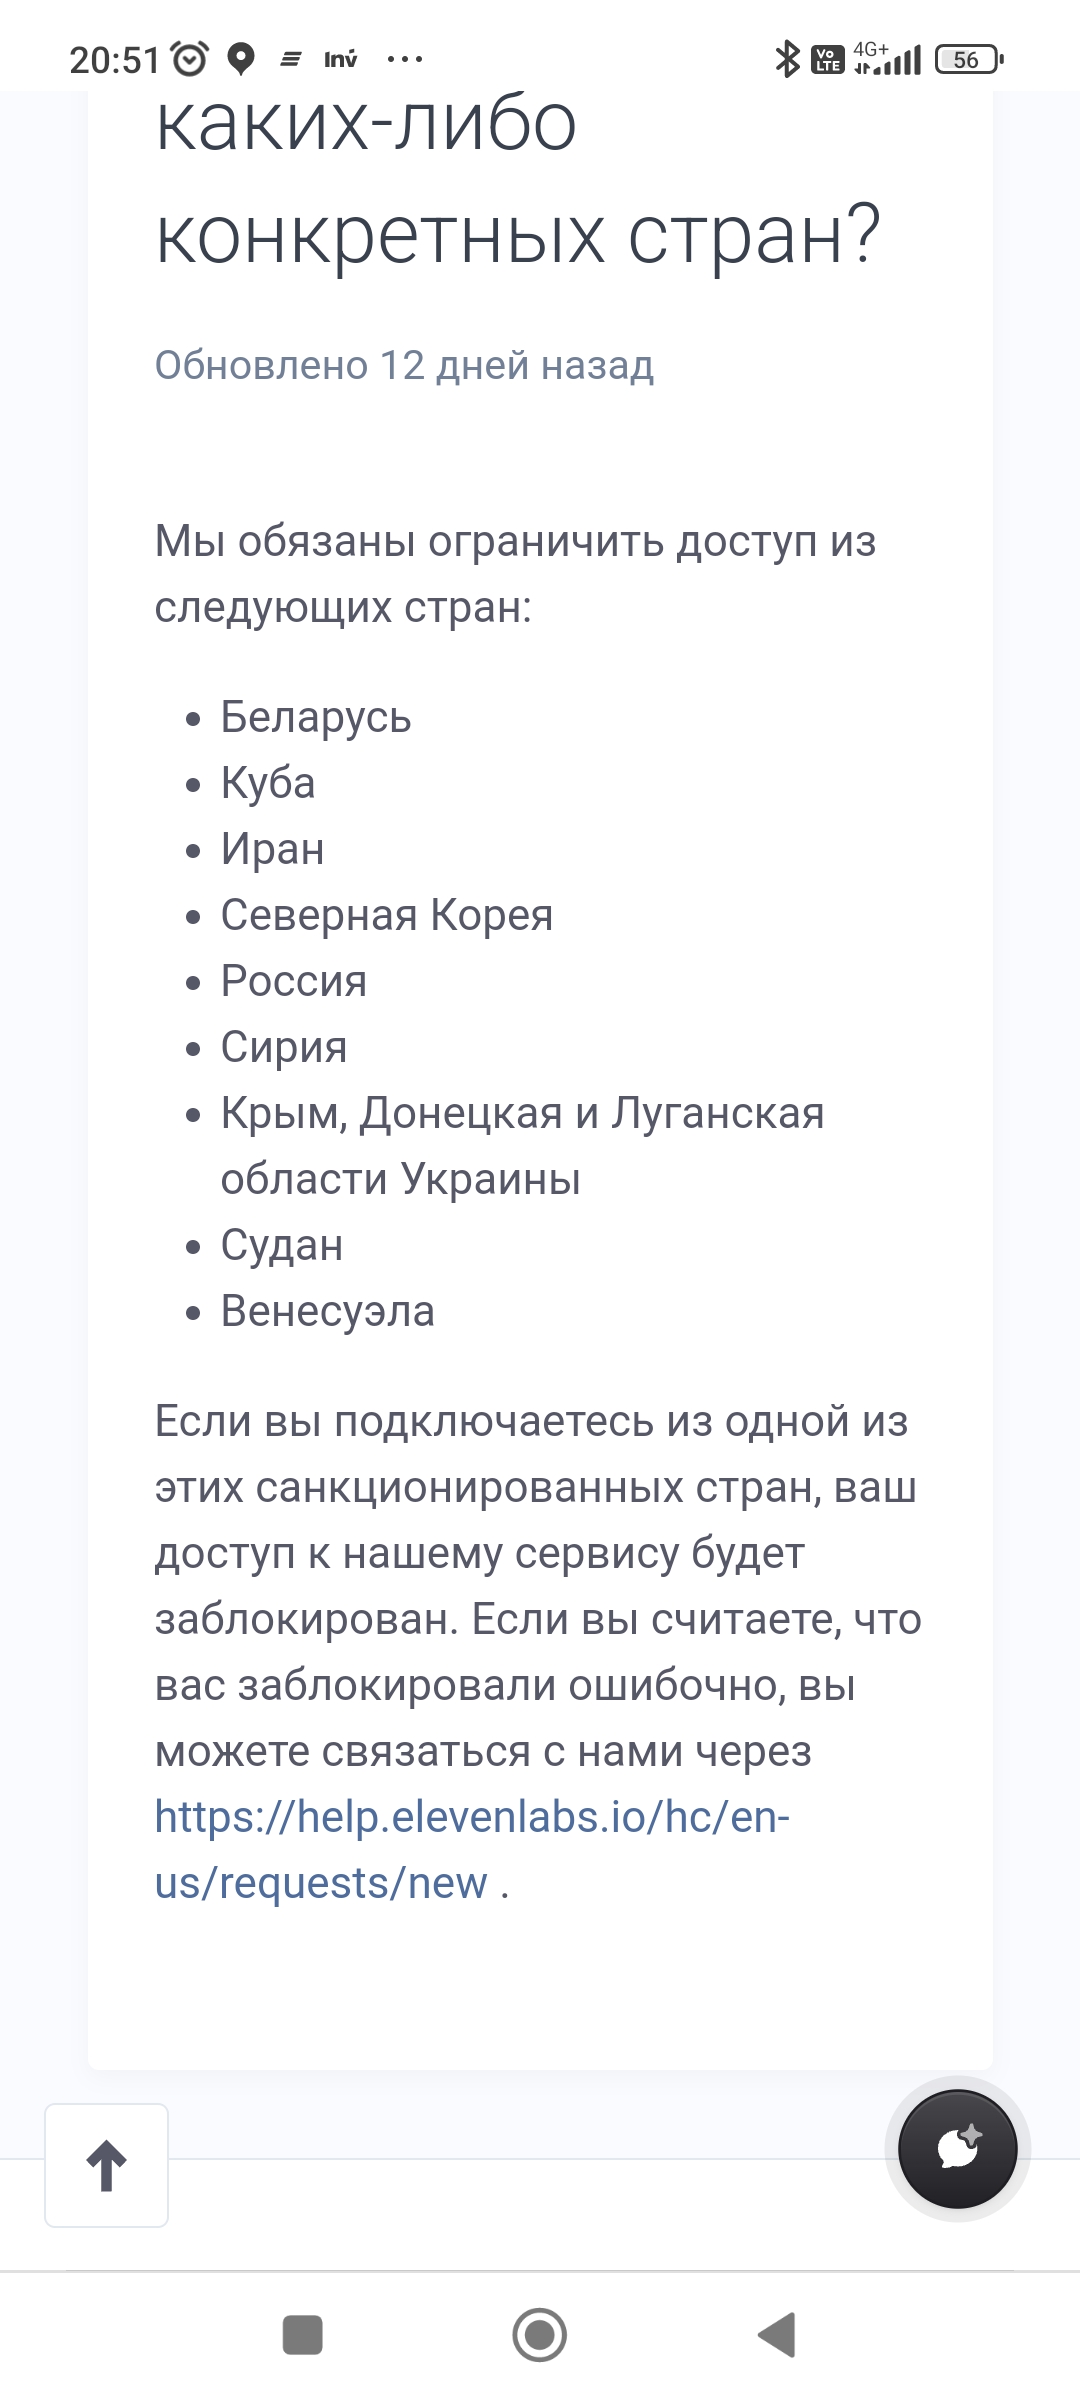Tap the location pin status icon
Image resolution: width=1080 pixels, height=2400 pixels.
[x=240, y=60]
